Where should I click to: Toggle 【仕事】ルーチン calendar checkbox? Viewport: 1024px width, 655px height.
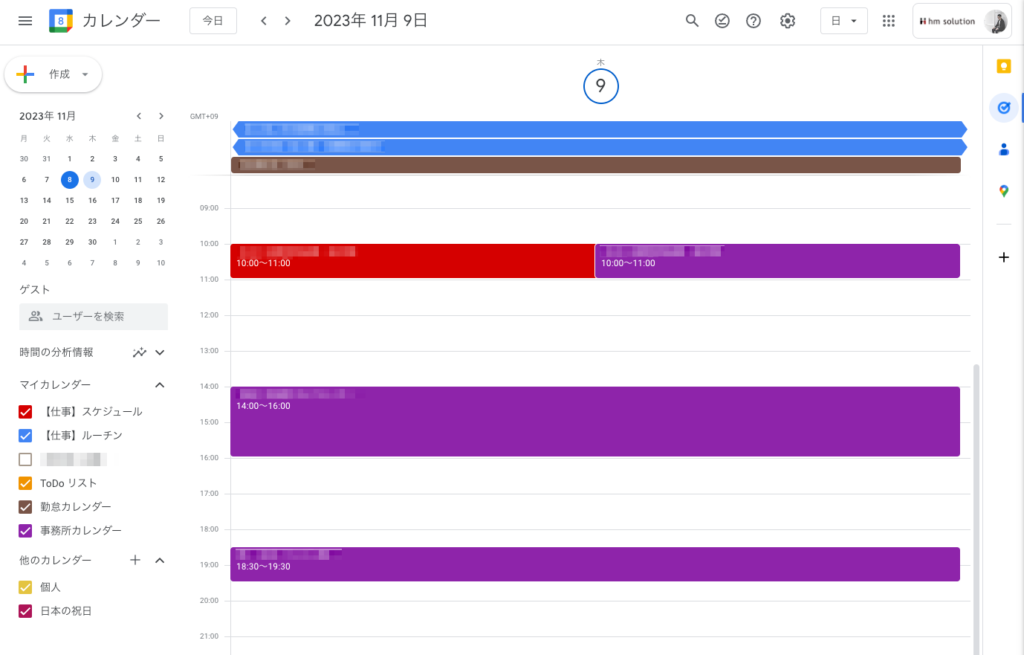pyautogui.click(x=25, y=436)
